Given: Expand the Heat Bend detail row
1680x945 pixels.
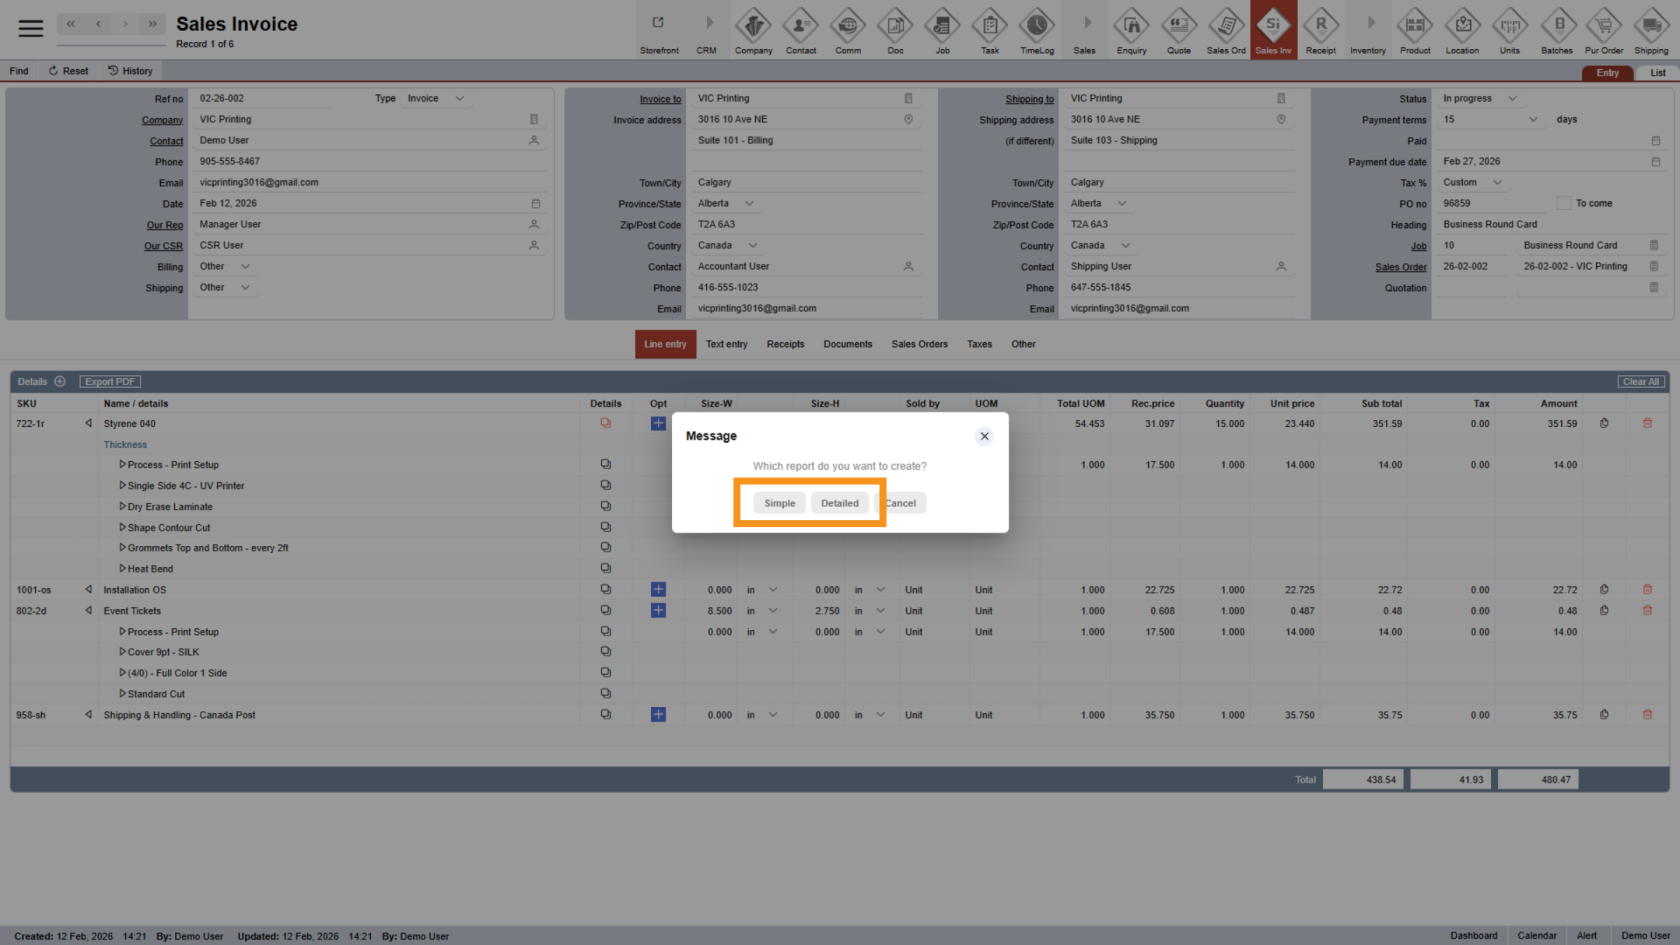Looking at the screenshot, I should pyautogui.click(x=122, y=569).
